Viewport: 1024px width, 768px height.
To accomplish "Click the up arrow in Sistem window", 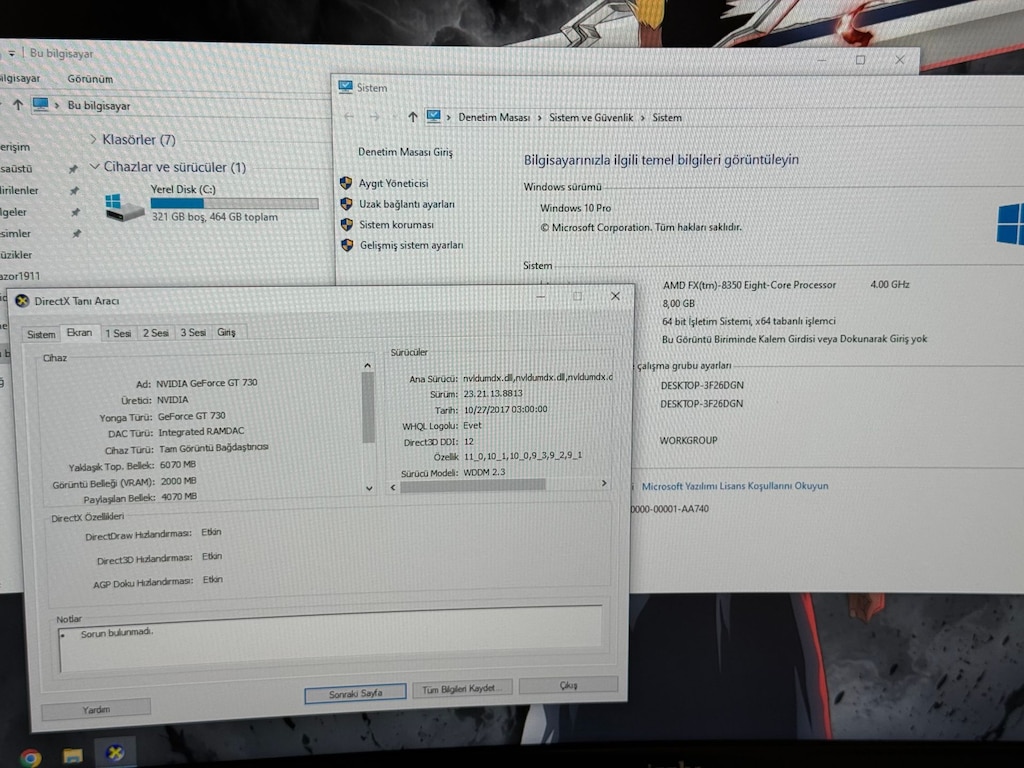I will [412, 117].
